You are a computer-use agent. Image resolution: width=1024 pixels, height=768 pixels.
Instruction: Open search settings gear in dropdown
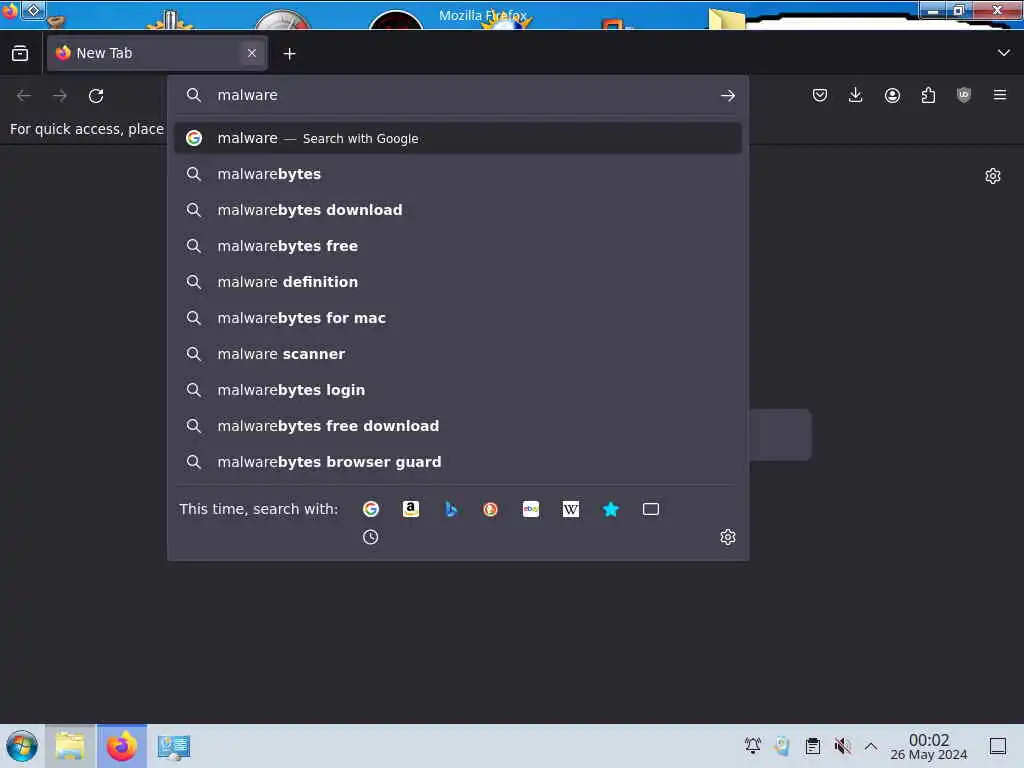[x=728, y=537]
